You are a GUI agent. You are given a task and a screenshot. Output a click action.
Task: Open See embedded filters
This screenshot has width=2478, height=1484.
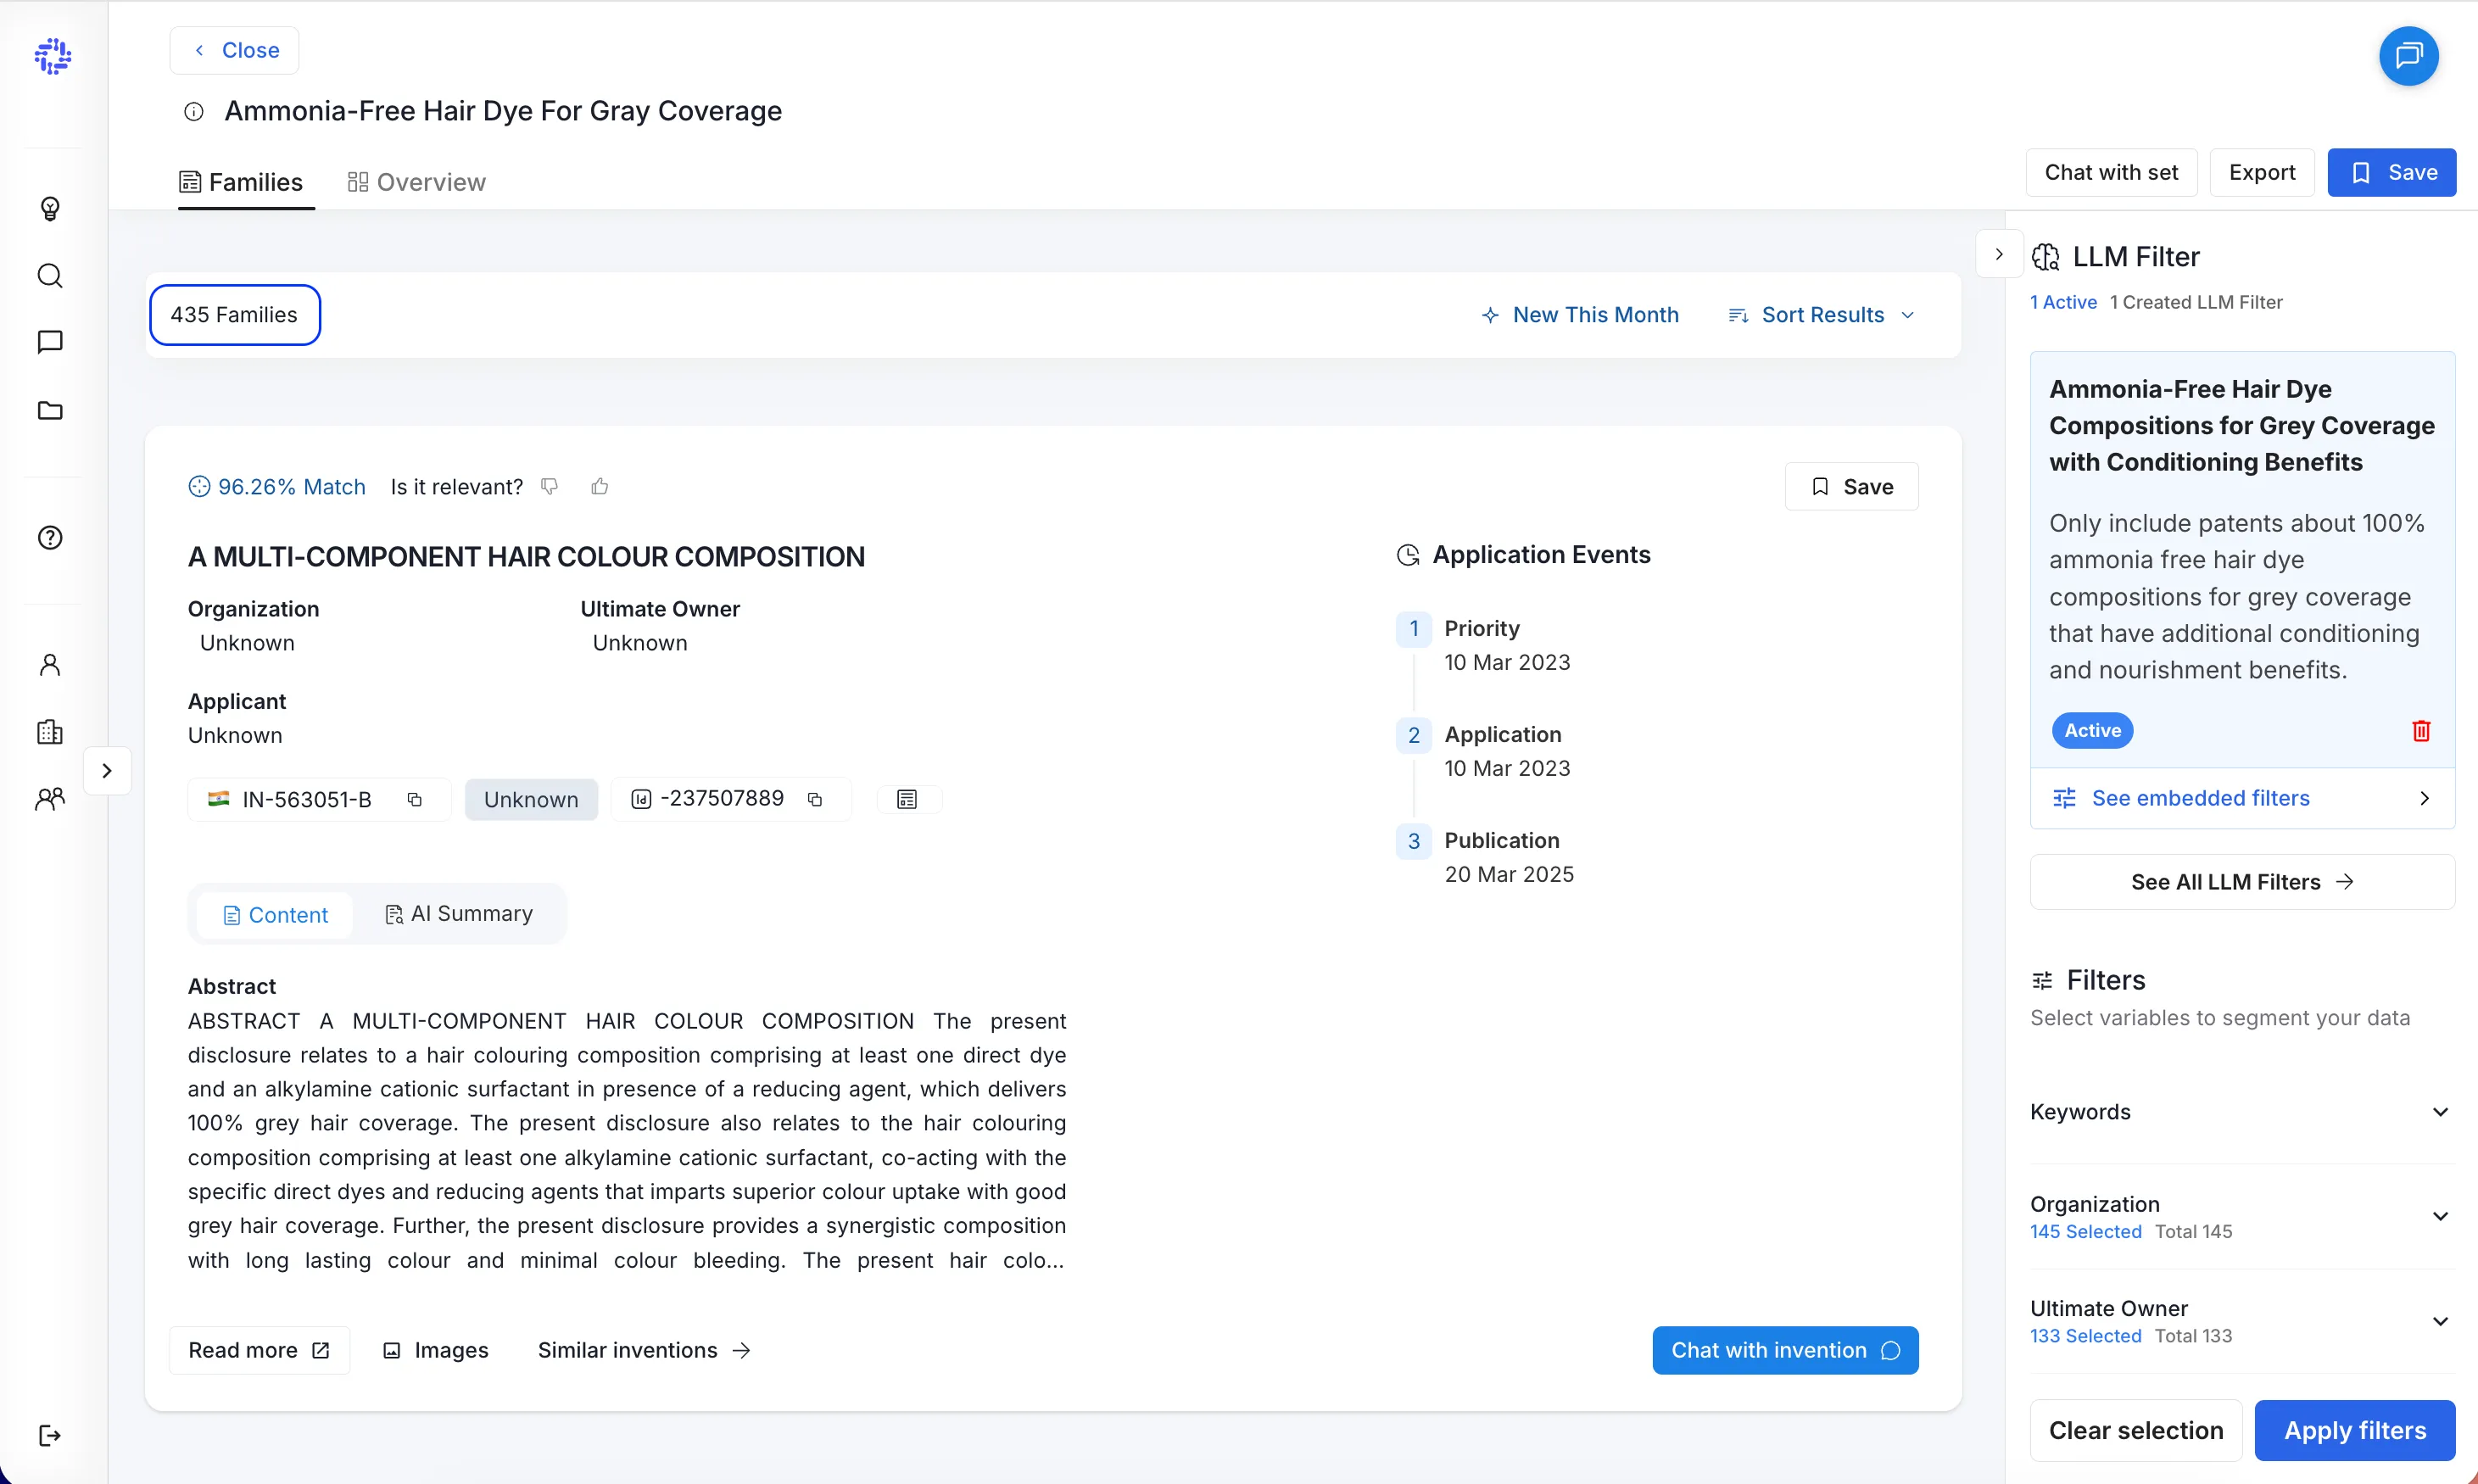pyautogui.click(x=2242, y=798)
